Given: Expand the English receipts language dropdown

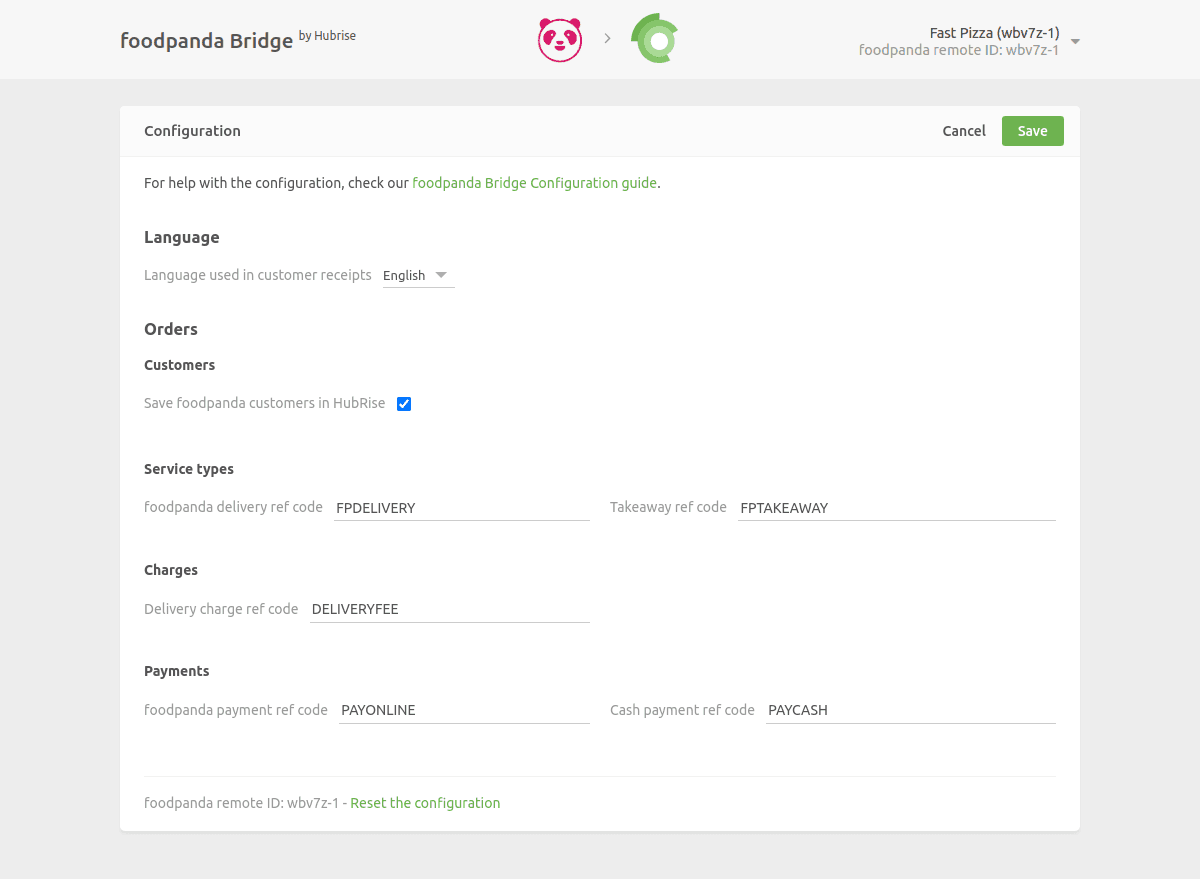Looking at the screenshot, I should tap(417, 275).
